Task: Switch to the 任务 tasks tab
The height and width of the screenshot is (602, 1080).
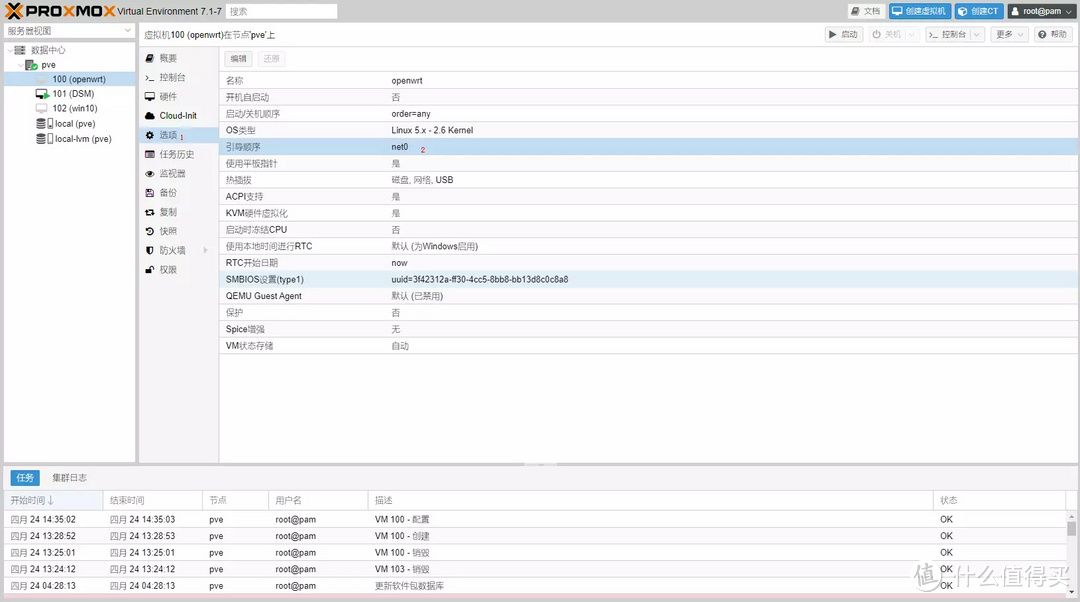Action: click(x=25, y=478)
